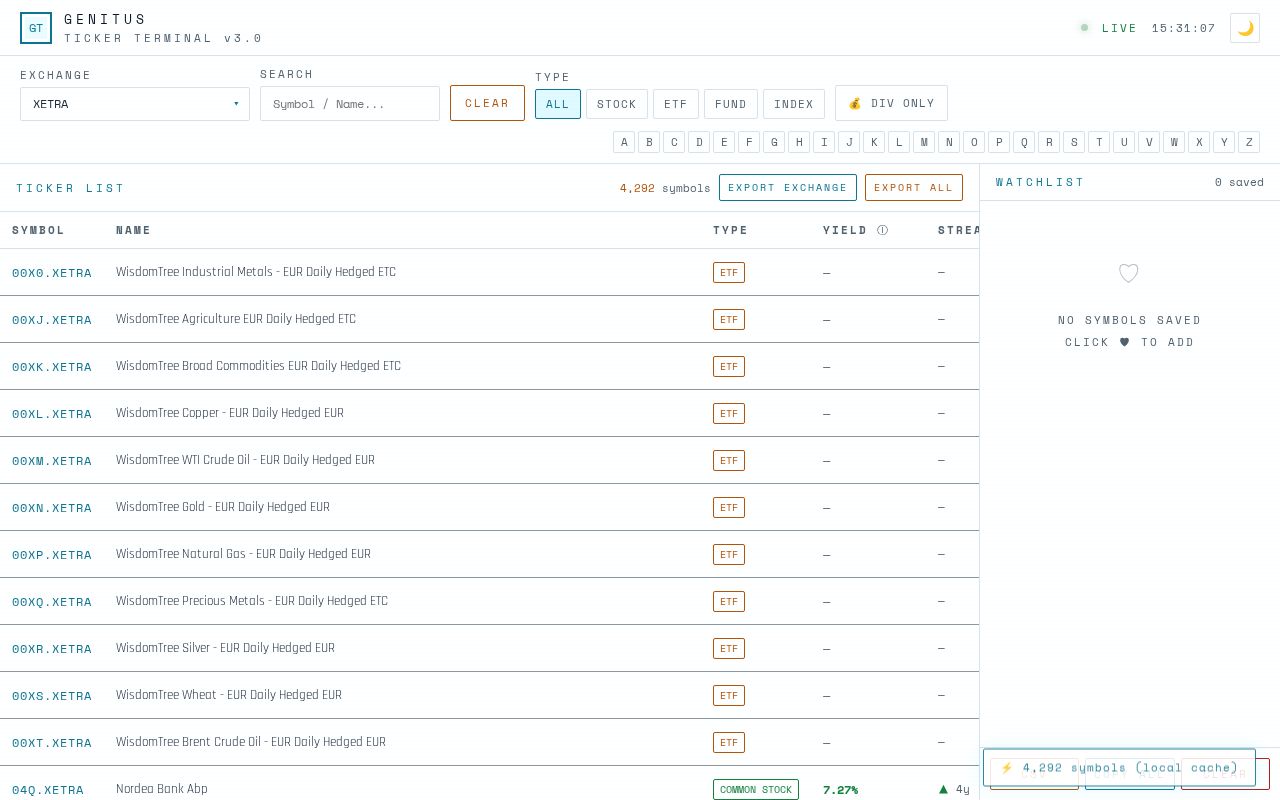Click WisdomTree Gold - EUR Daily Hedged name

click(x=223, y=507)
